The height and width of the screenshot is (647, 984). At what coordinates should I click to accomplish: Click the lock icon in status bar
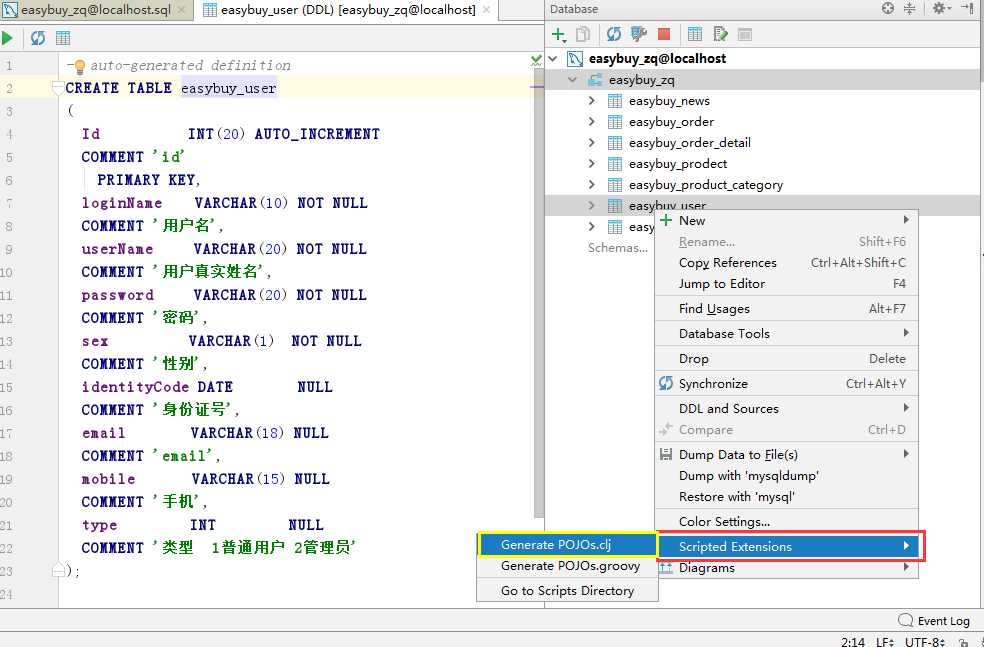tap(963, 643)
